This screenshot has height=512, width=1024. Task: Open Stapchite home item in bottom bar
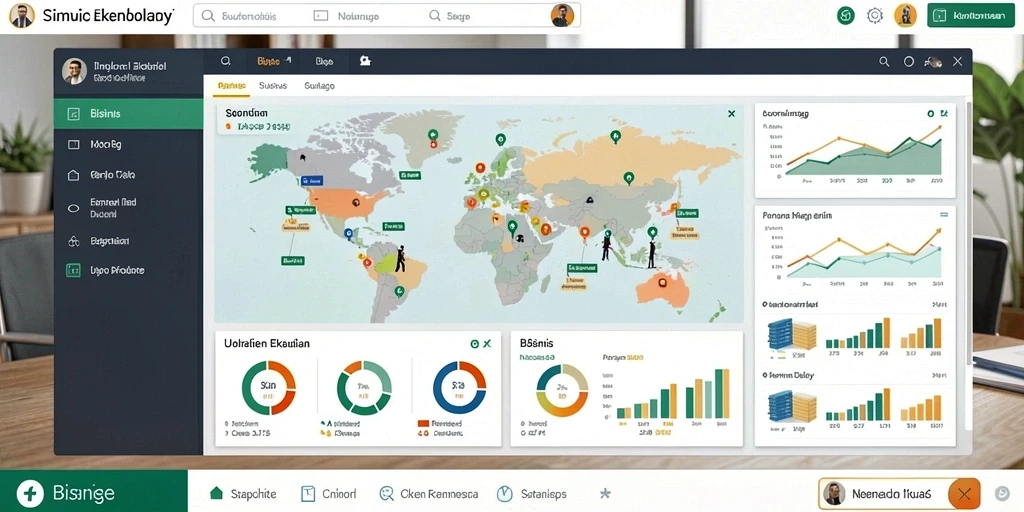pyautogui.click(x=242, y=494)
